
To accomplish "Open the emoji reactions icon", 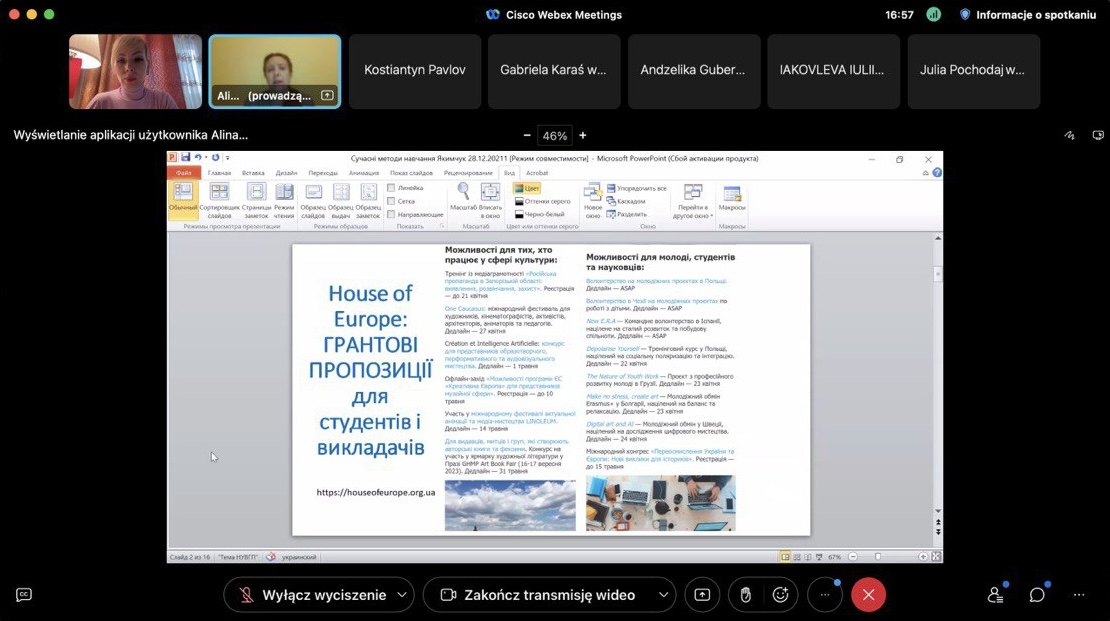I will [x=781, y=595].
